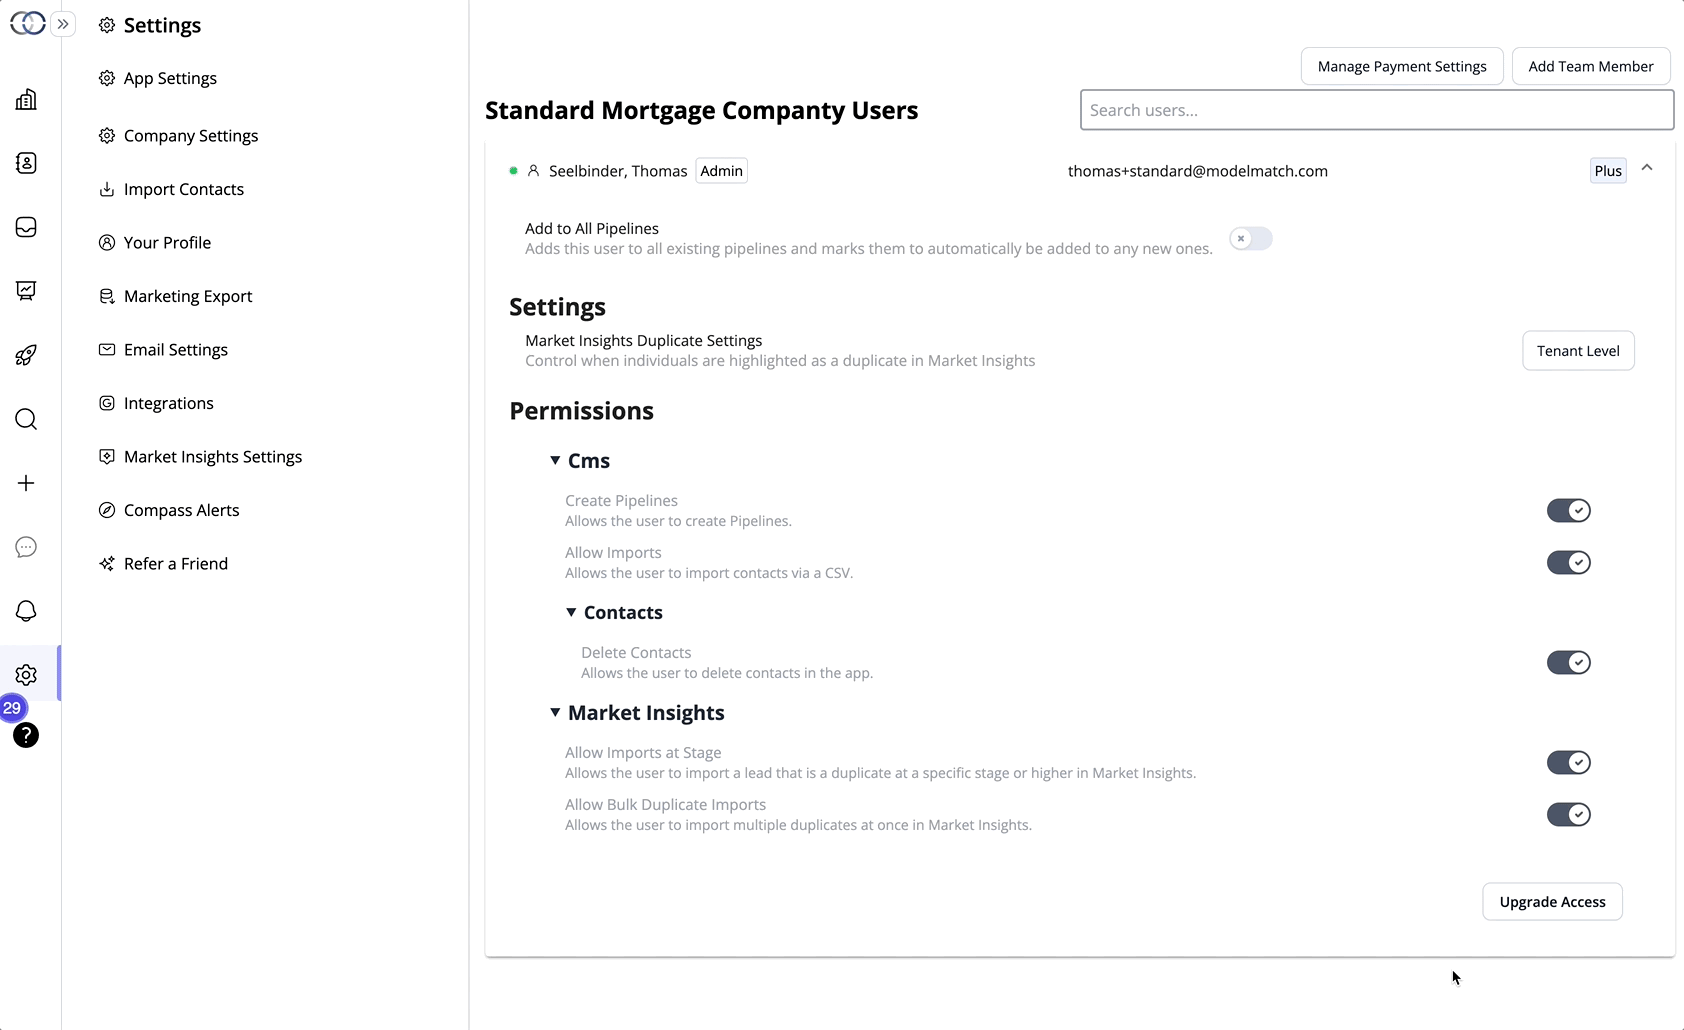Collapse the Cms permissions section

click(x=555, y=461)
